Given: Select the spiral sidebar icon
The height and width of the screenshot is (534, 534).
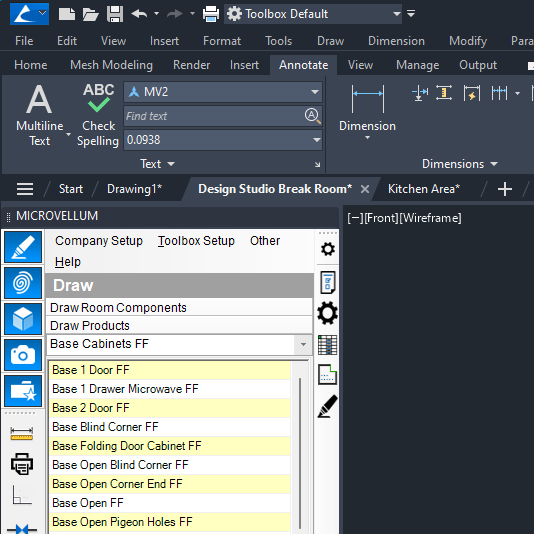Looking at the screenshot, I should coord(23,283).
